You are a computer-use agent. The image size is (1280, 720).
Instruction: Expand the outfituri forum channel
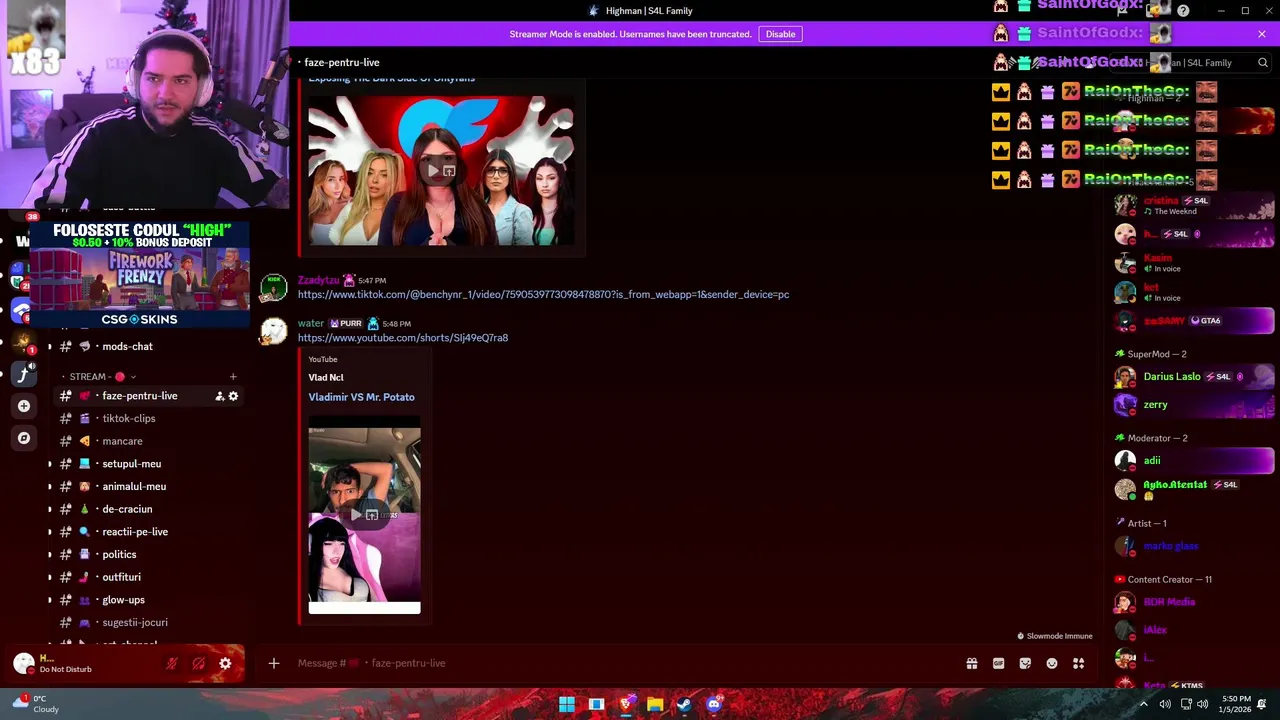(50, 577)
